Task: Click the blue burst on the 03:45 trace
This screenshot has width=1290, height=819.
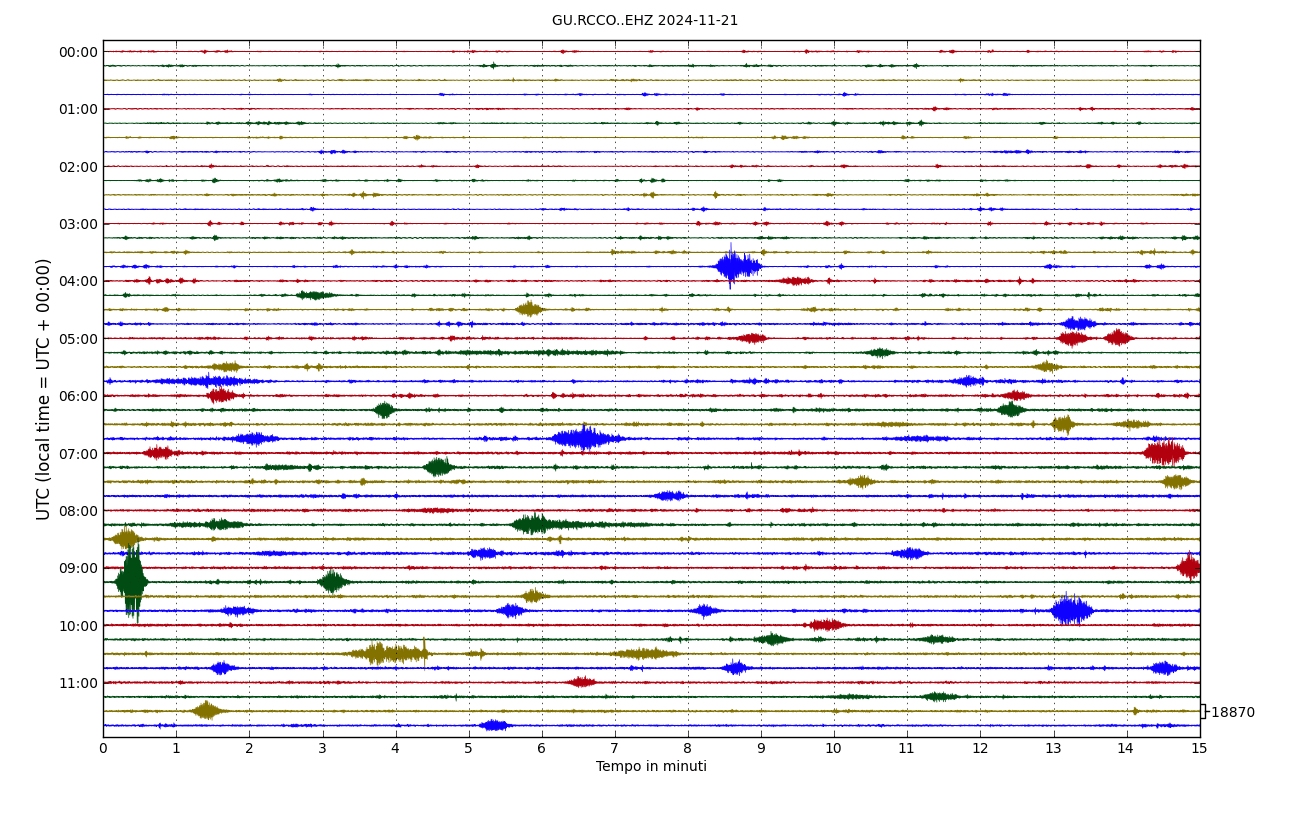Action: pos(738,266)
